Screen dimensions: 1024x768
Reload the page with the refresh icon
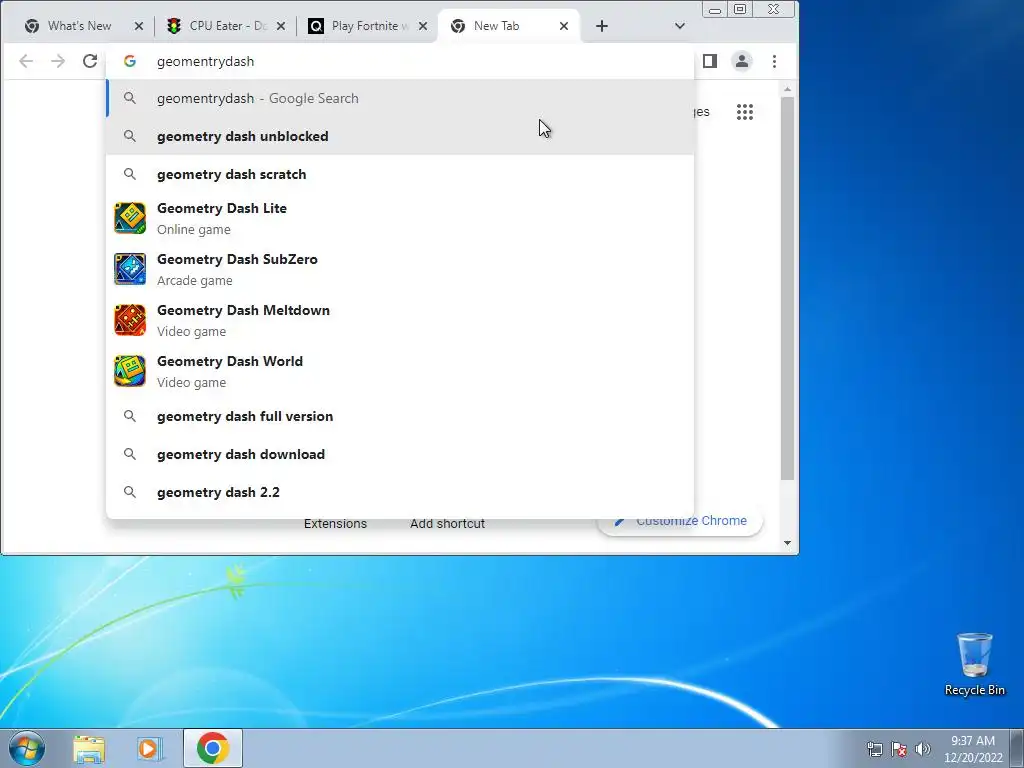click(90, 61)
